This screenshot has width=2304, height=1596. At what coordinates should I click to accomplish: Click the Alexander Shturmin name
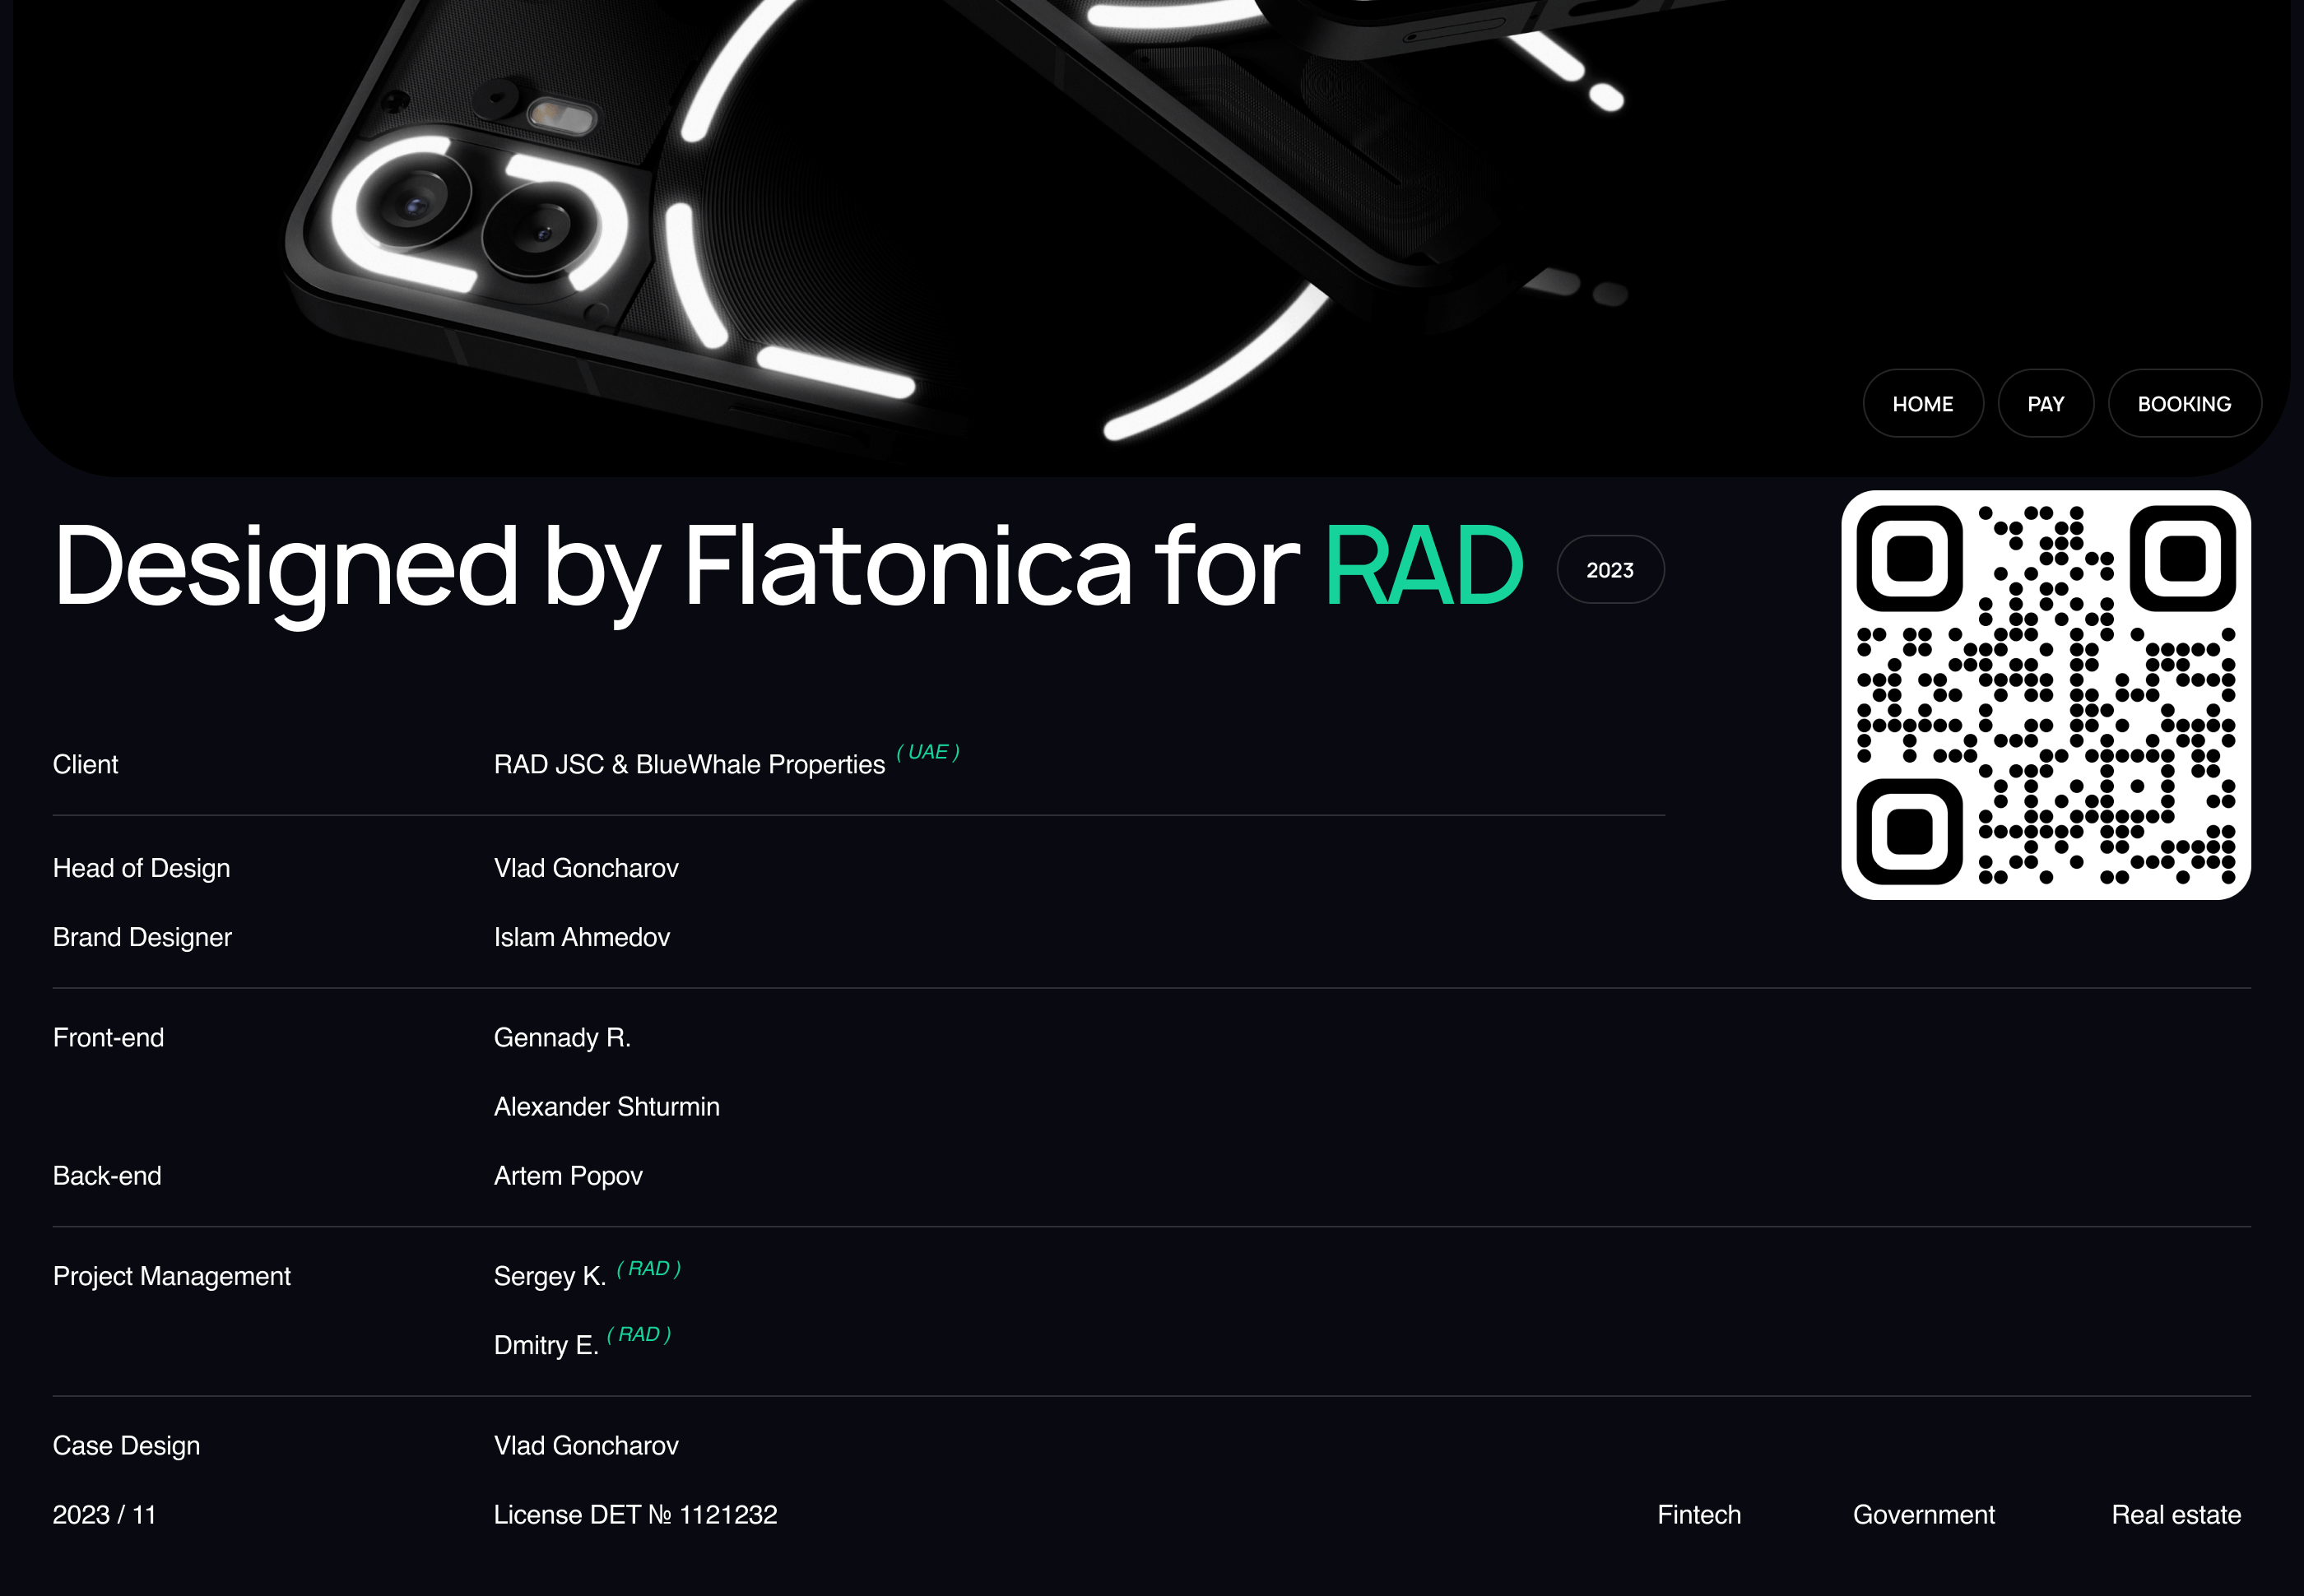606,1107
